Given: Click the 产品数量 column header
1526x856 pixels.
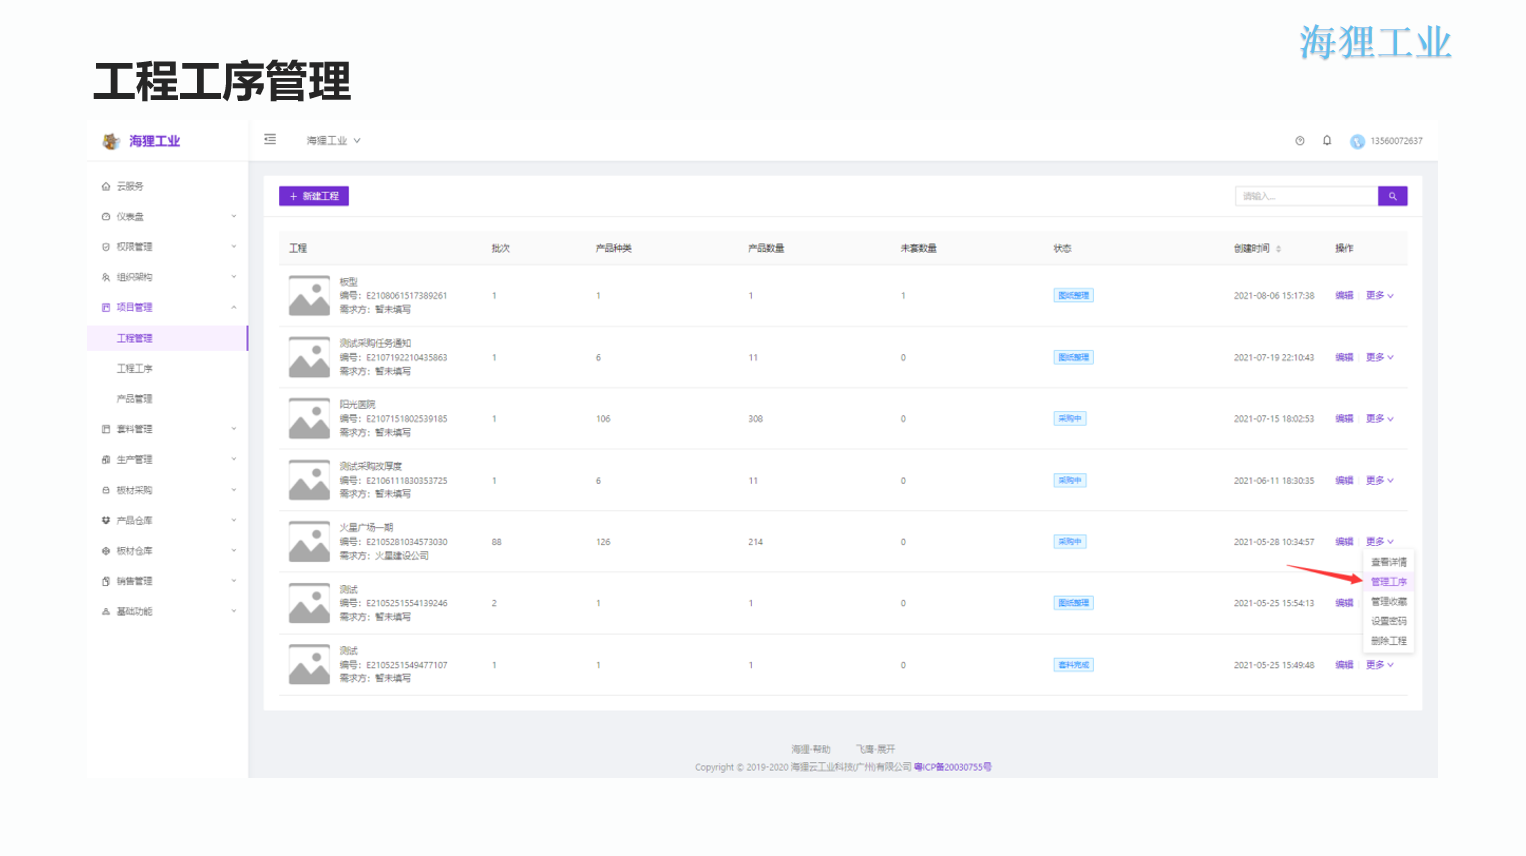Looking at the screenshot, I should 766,248.
